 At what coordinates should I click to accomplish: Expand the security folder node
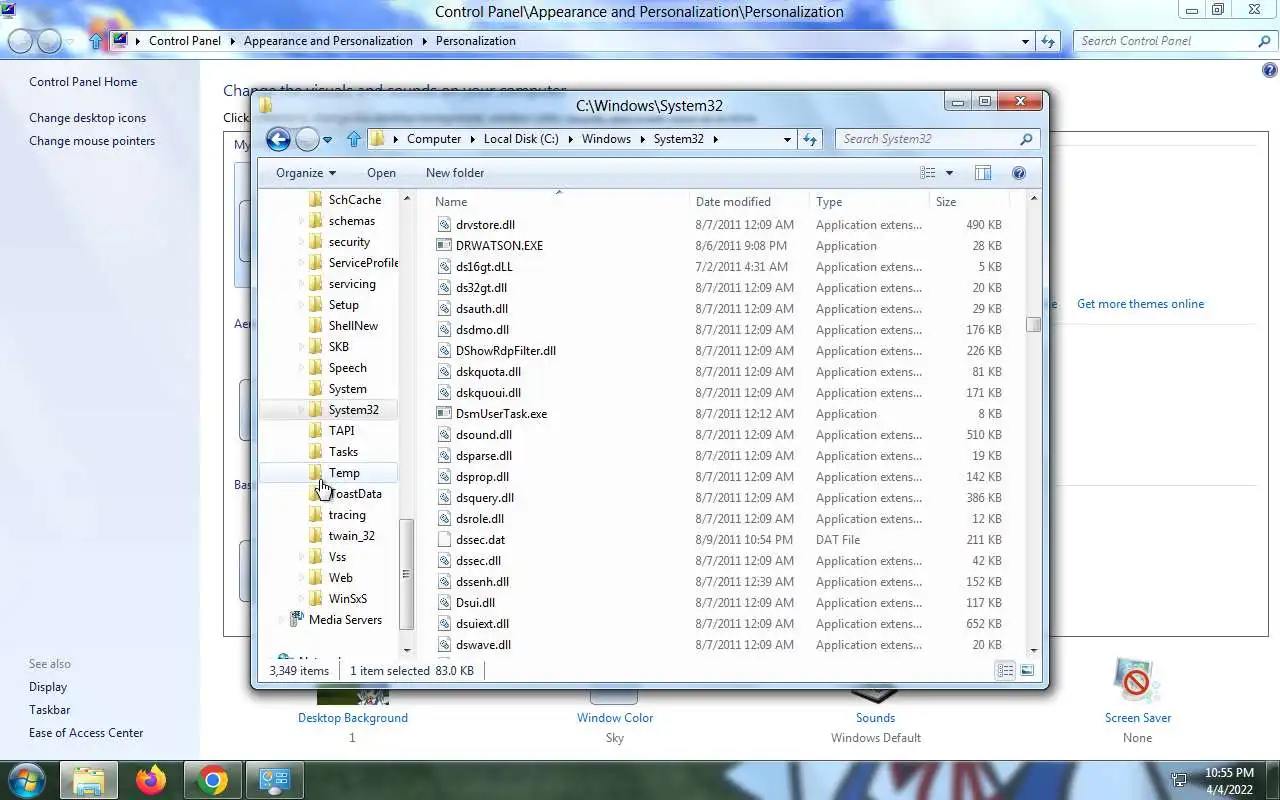point(301,242)
